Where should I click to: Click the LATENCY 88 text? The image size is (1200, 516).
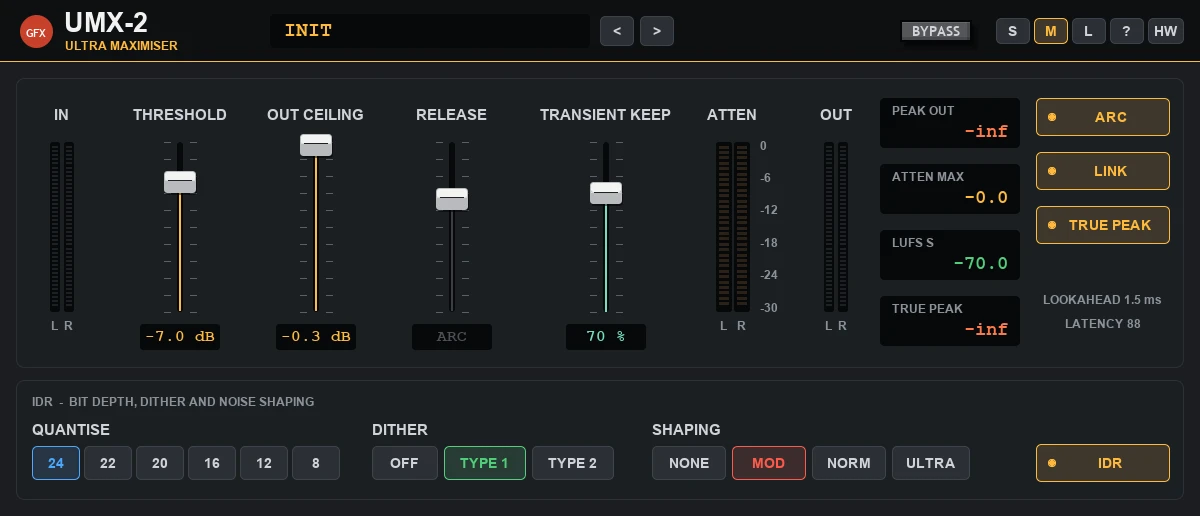pyautogui.click(x=1102, y=324)
